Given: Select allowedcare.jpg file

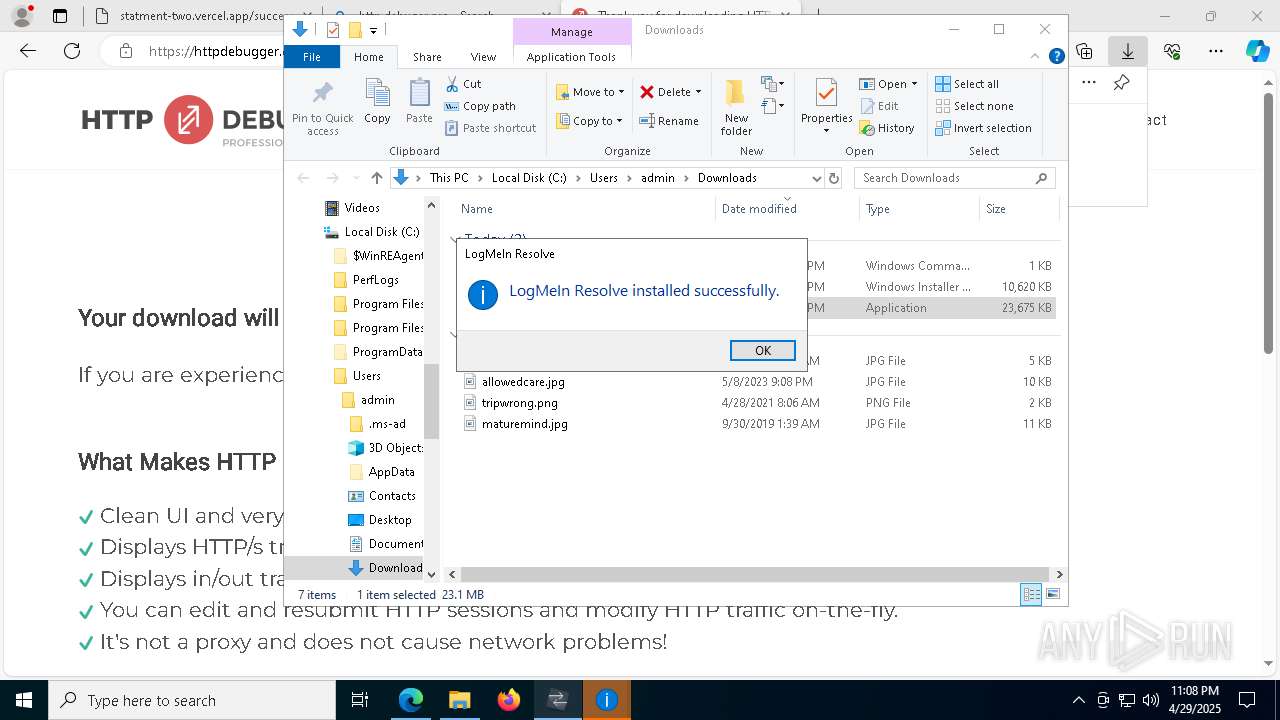Looking at the screenshot, I should [523, 382].
